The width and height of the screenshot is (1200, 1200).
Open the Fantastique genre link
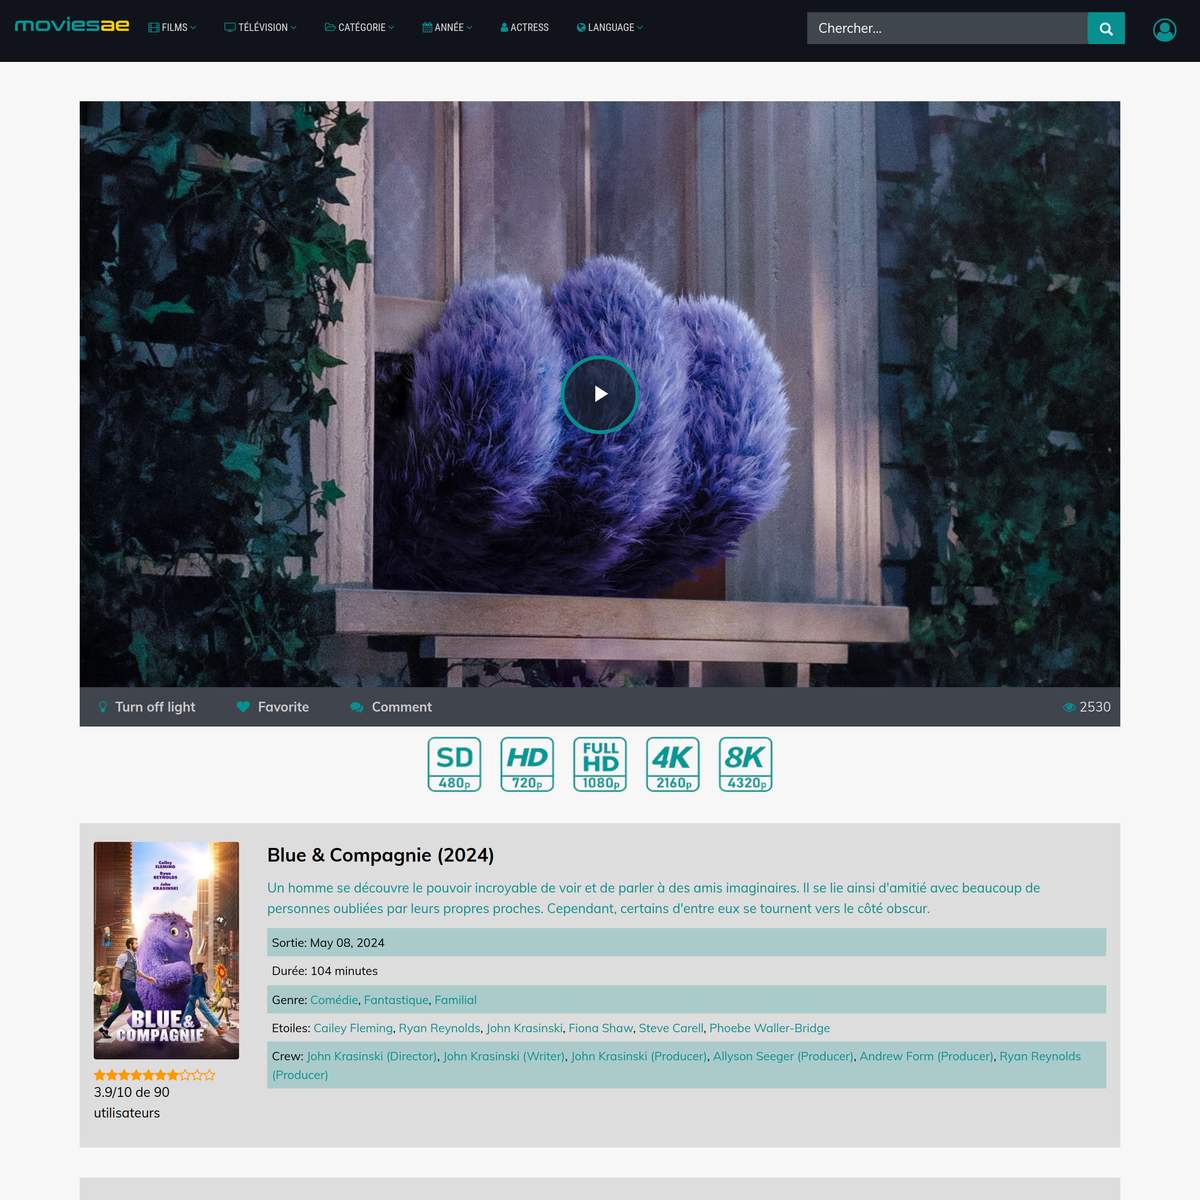pyautogui.click(x=396, y=1000)
